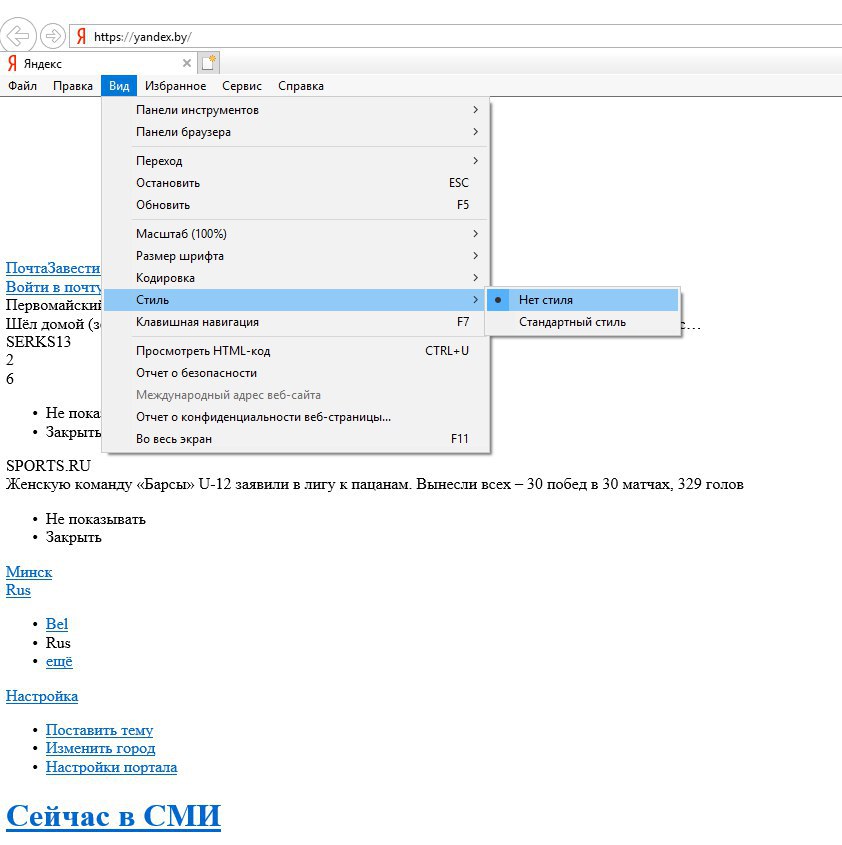
Task: Click the ещё link
Action: (x=59, y=661)
